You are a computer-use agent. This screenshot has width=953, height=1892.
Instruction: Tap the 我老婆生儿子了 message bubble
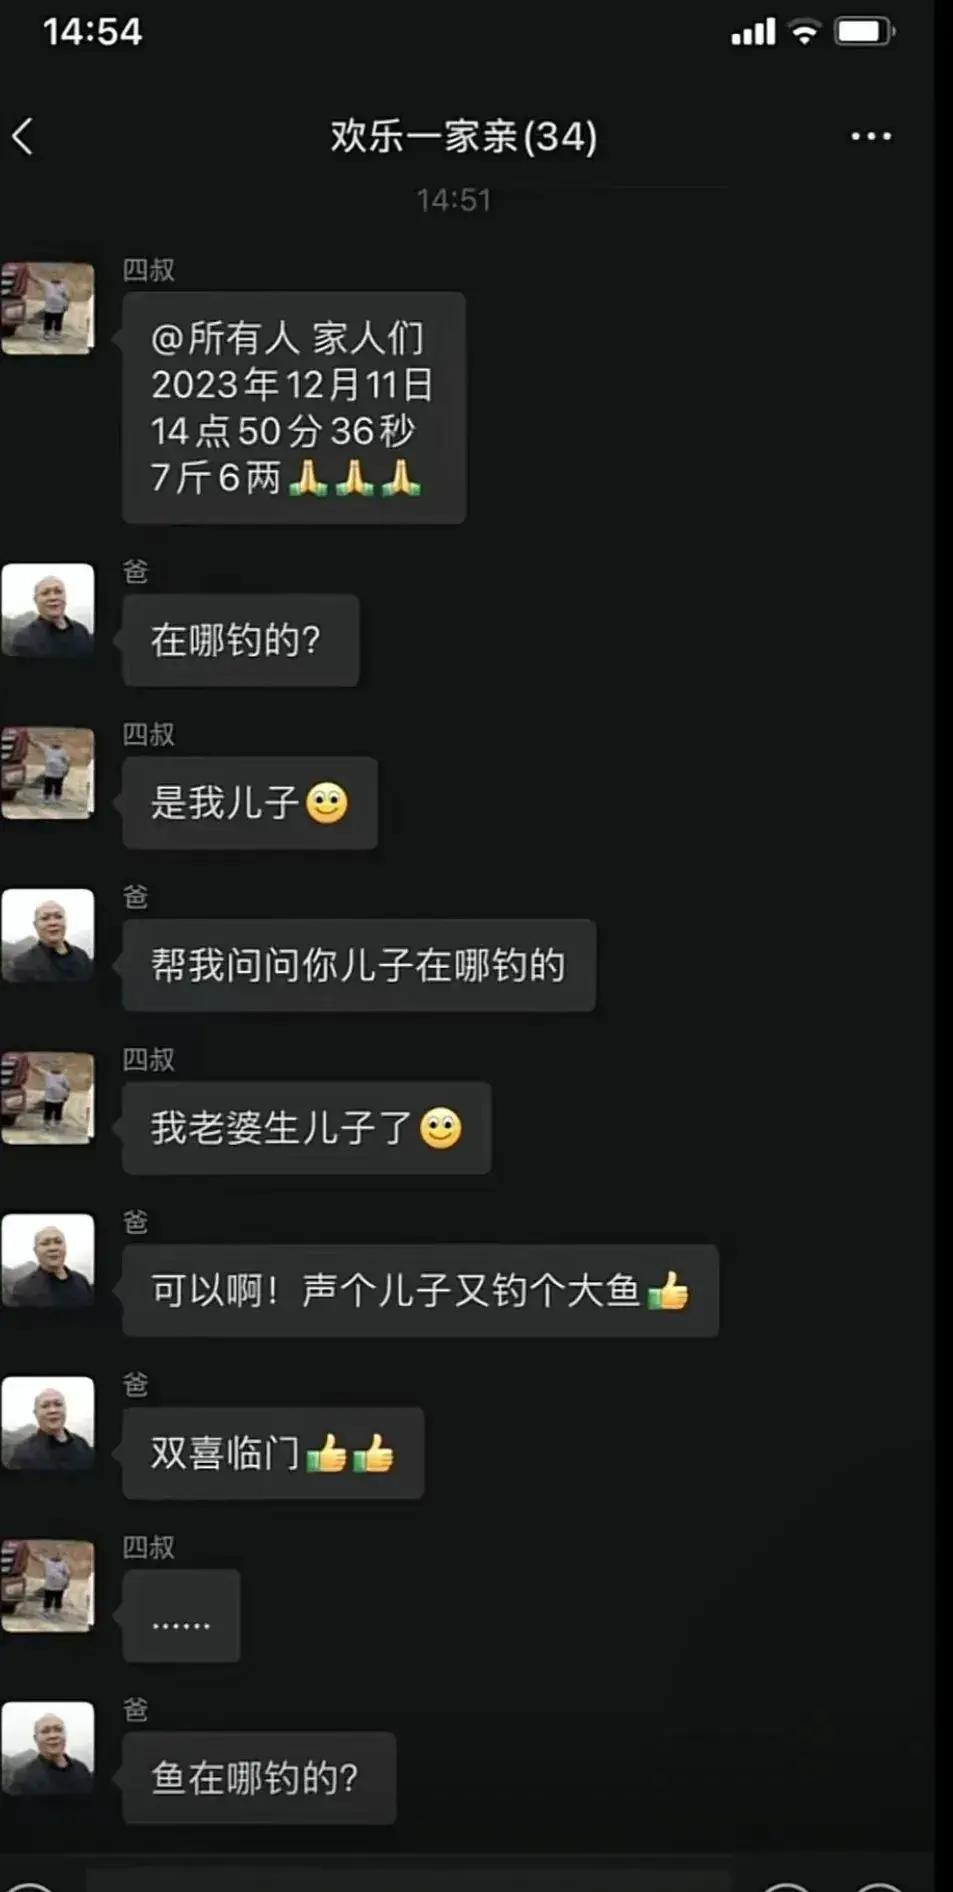(307, 1128)
